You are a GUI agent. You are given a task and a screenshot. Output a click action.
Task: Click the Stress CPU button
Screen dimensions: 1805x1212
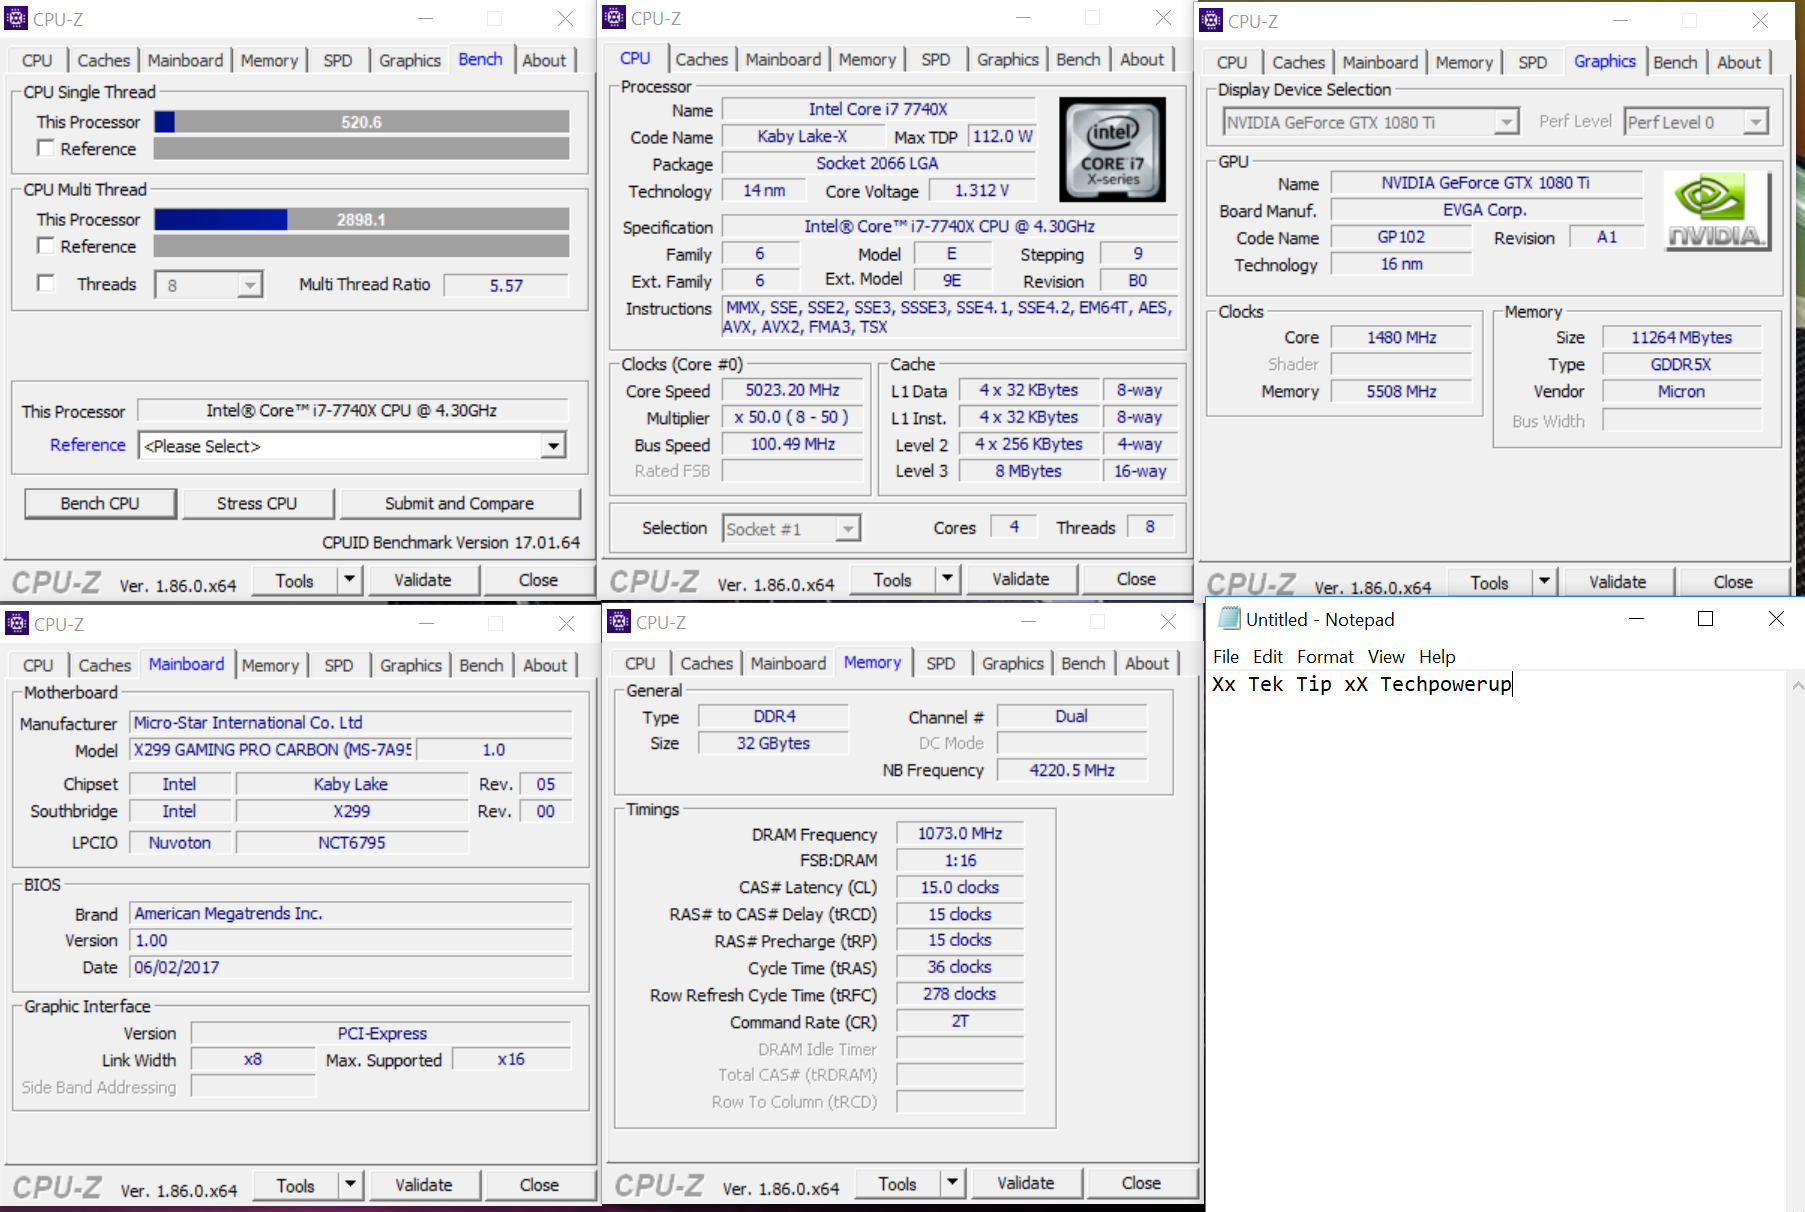(x=257, y=503)
